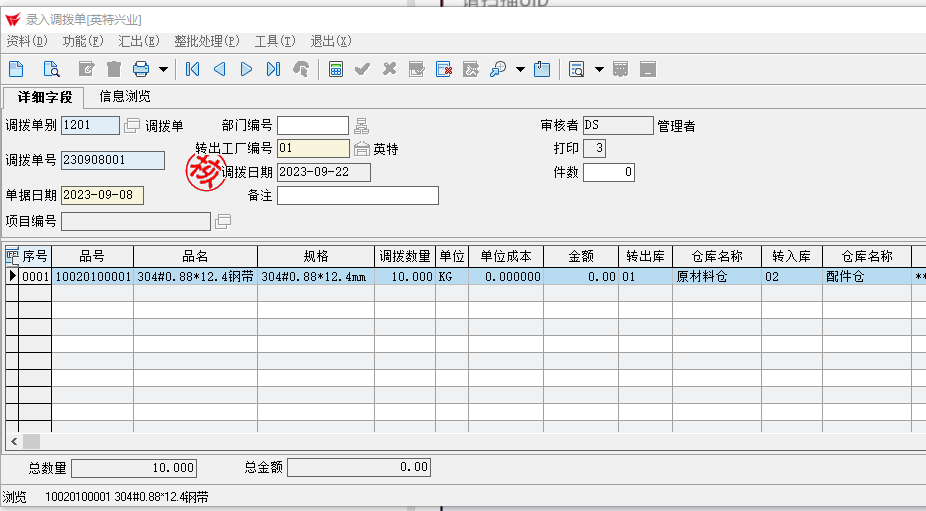Go to the previous record
Screen dimensions: 926x511
[219, 69]
